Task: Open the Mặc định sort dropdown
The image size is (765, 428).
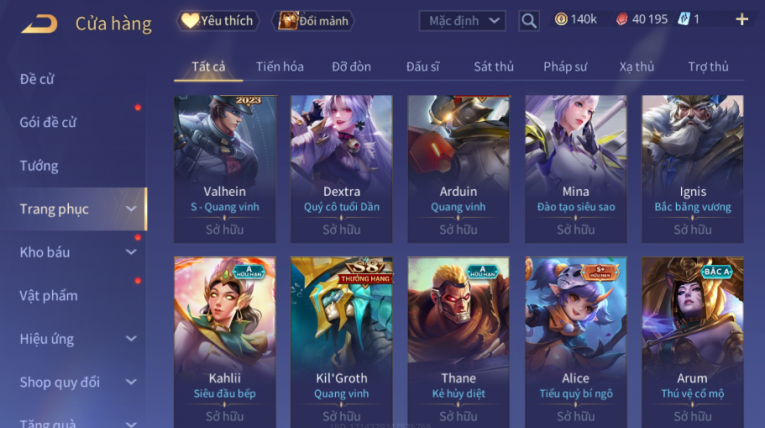Action: pos(463,21)
